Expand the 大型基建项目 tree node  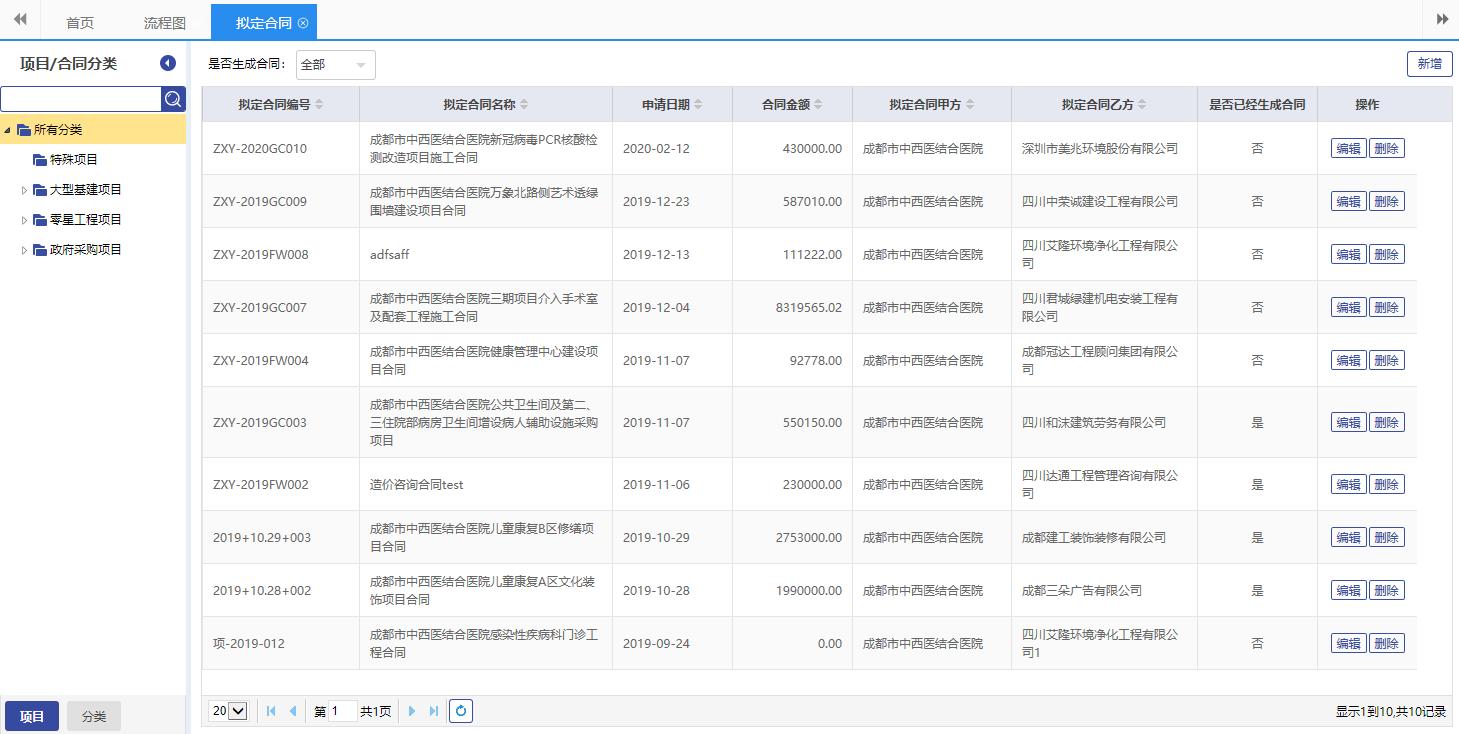(25, 190)
